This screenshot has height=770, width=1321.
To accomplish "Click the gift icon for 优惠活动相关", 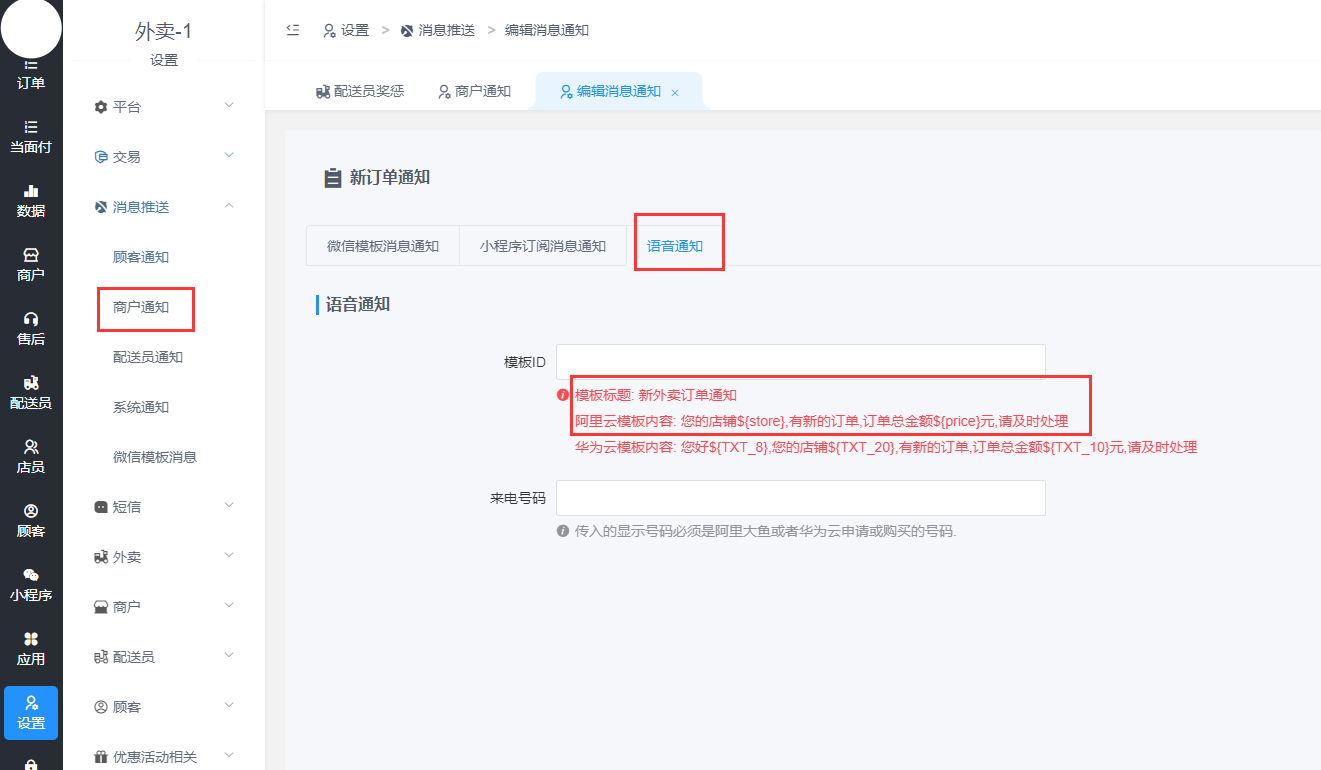I will (x=100, y=757).
